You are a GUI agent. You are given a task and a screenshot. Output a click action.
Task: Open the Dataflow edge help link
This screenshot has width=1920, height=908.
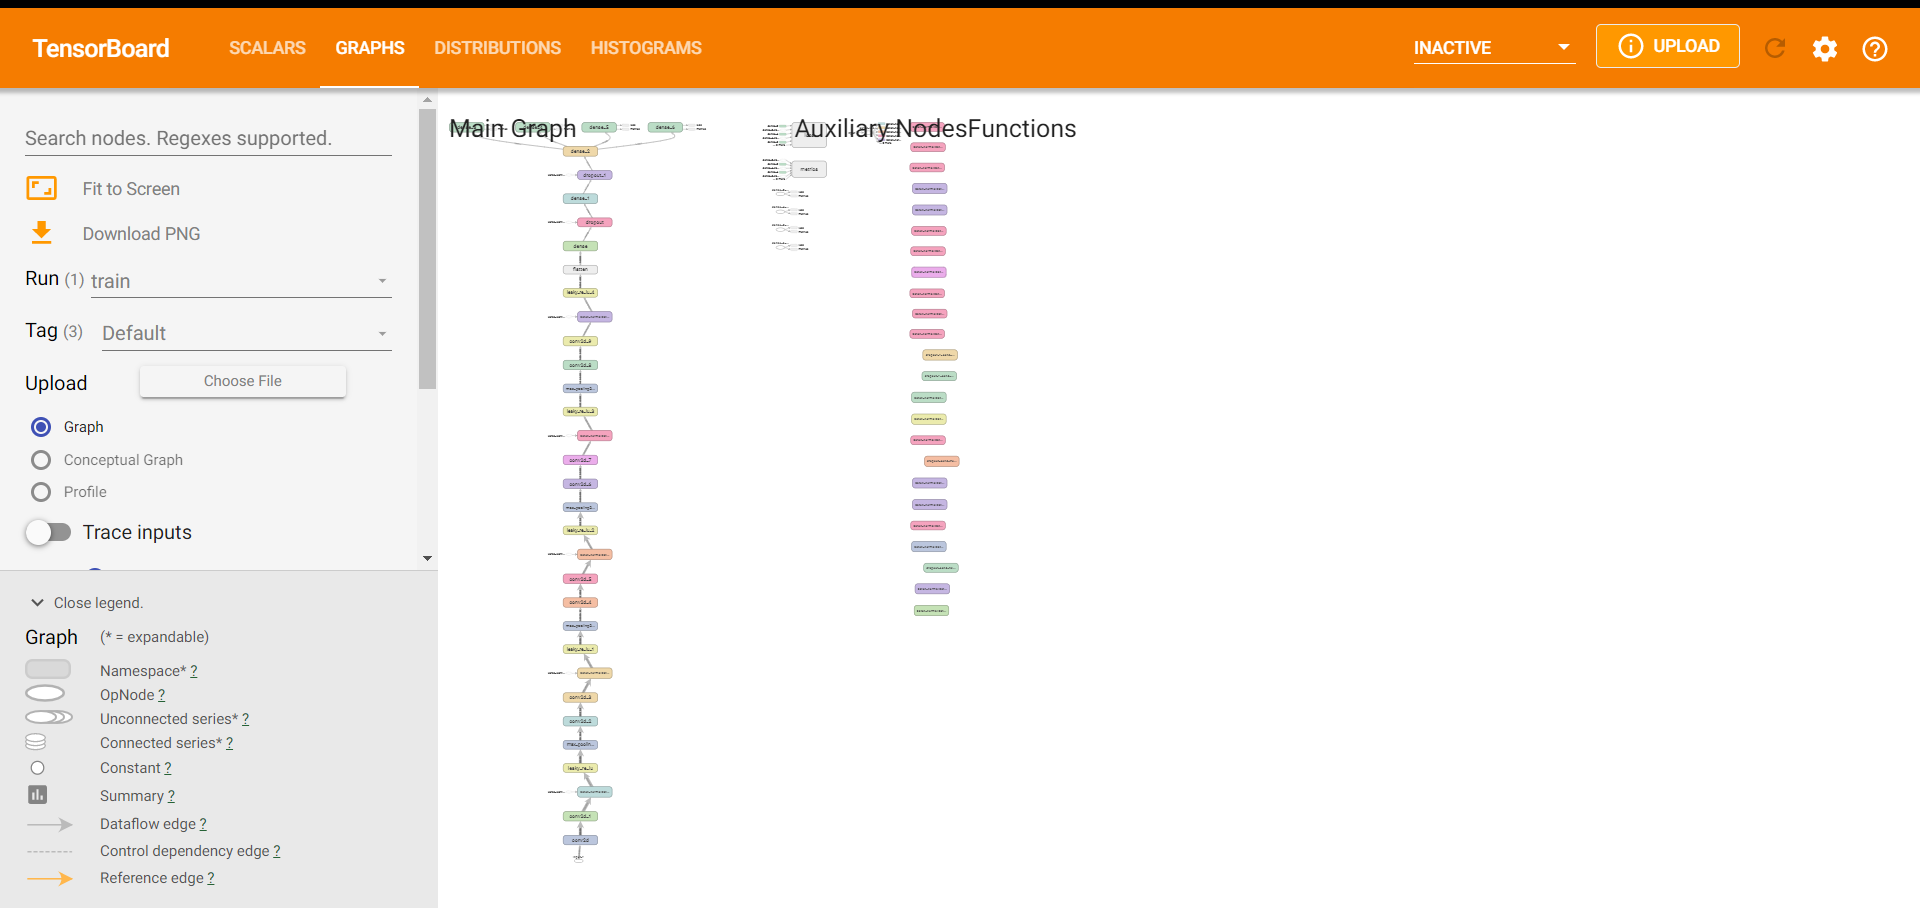(x=203, y=824)
